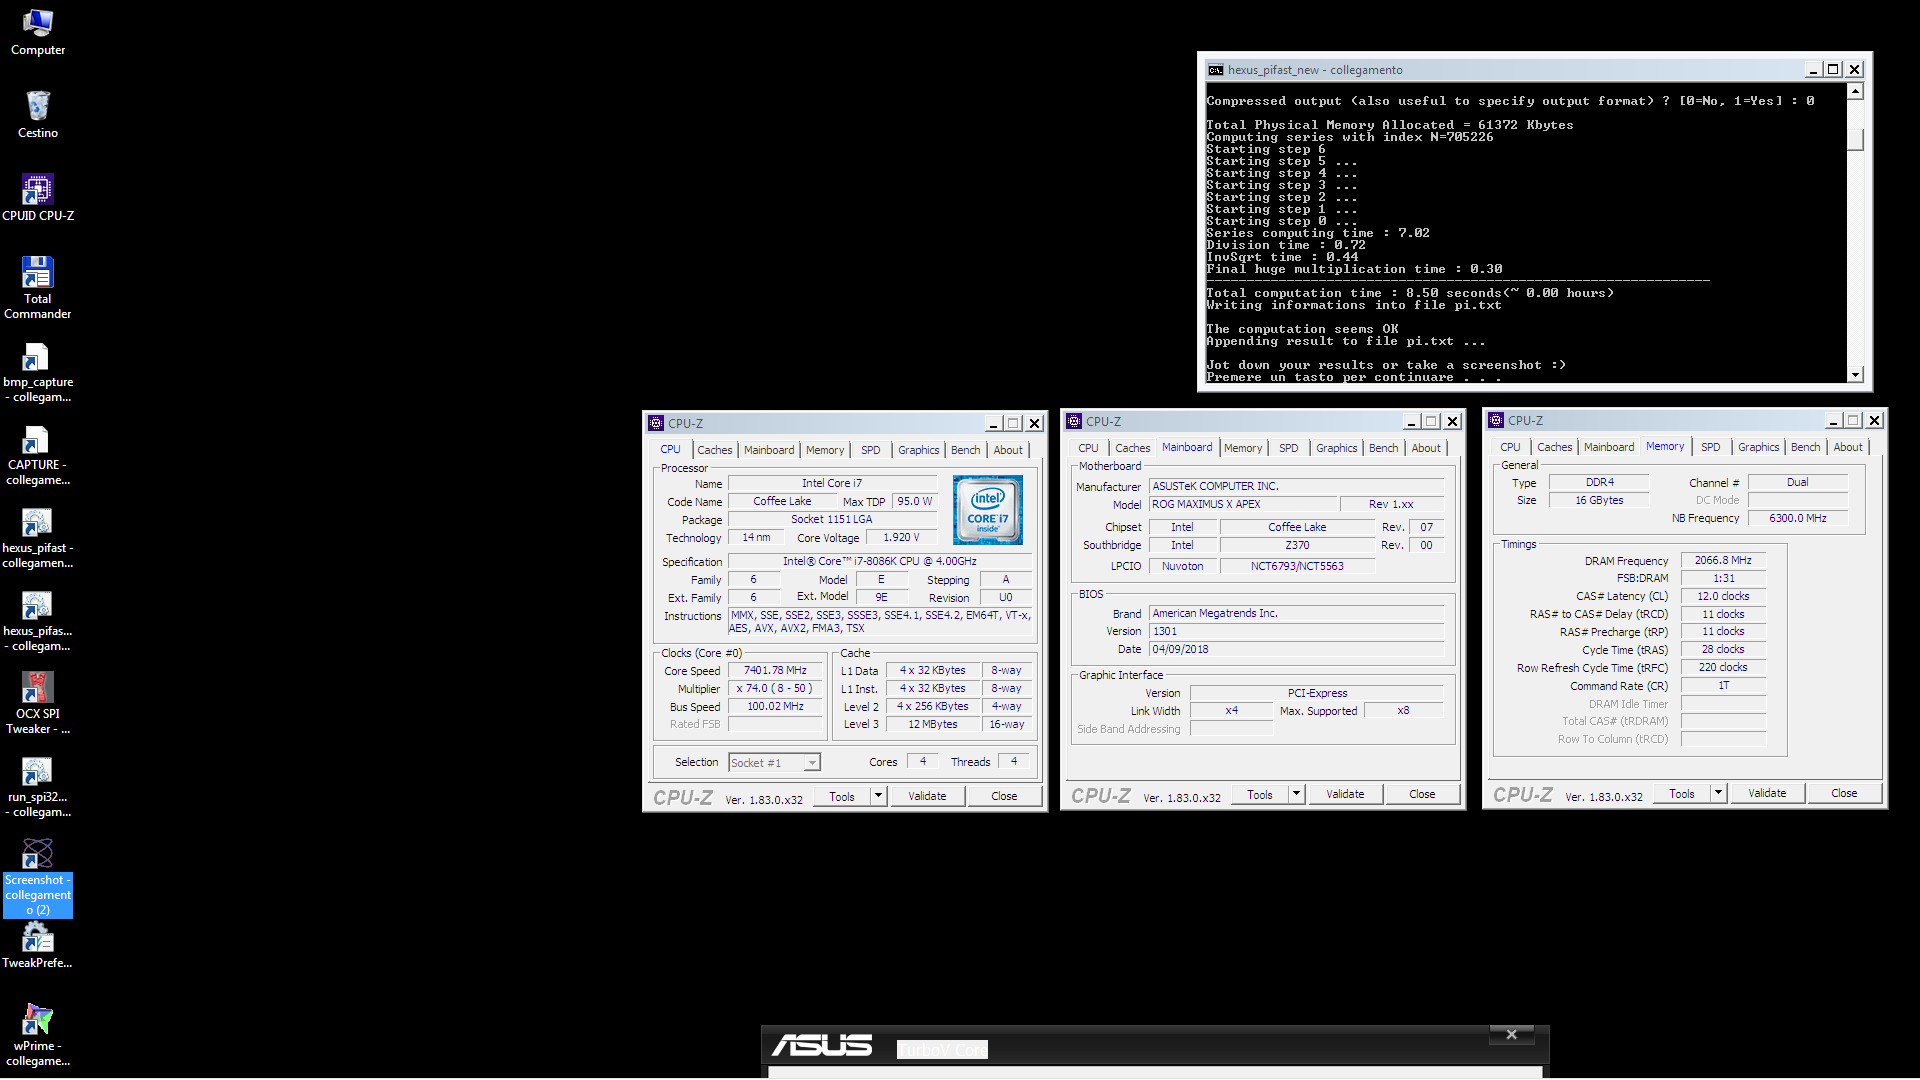The image size is (1920, 1080).
Task: Select the bmp_capture shortcut icon
Action: pos(38,372)
